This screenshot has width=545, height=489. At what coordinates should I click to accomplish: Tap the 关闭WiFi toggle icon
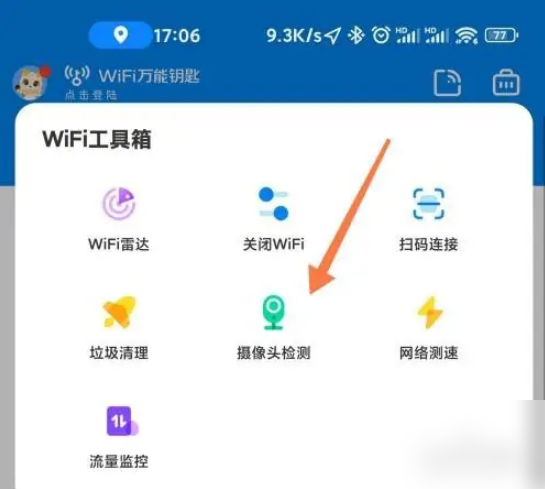coord(274,204)
